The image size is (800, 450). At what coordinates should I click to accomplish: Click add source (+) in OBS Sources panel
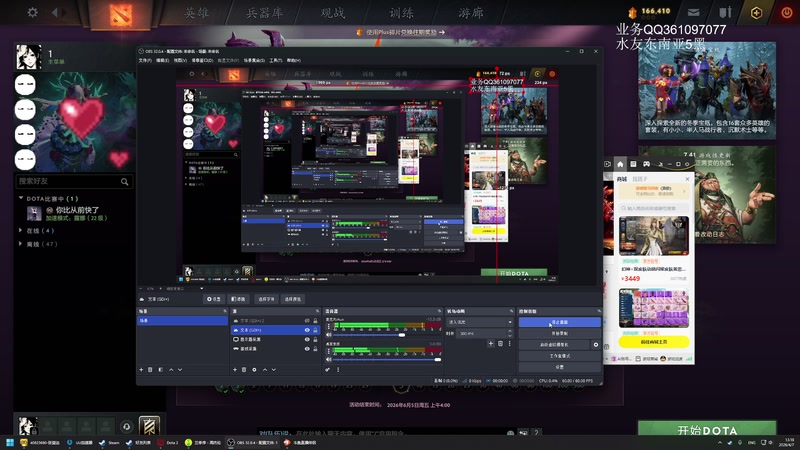click(235, 369)
